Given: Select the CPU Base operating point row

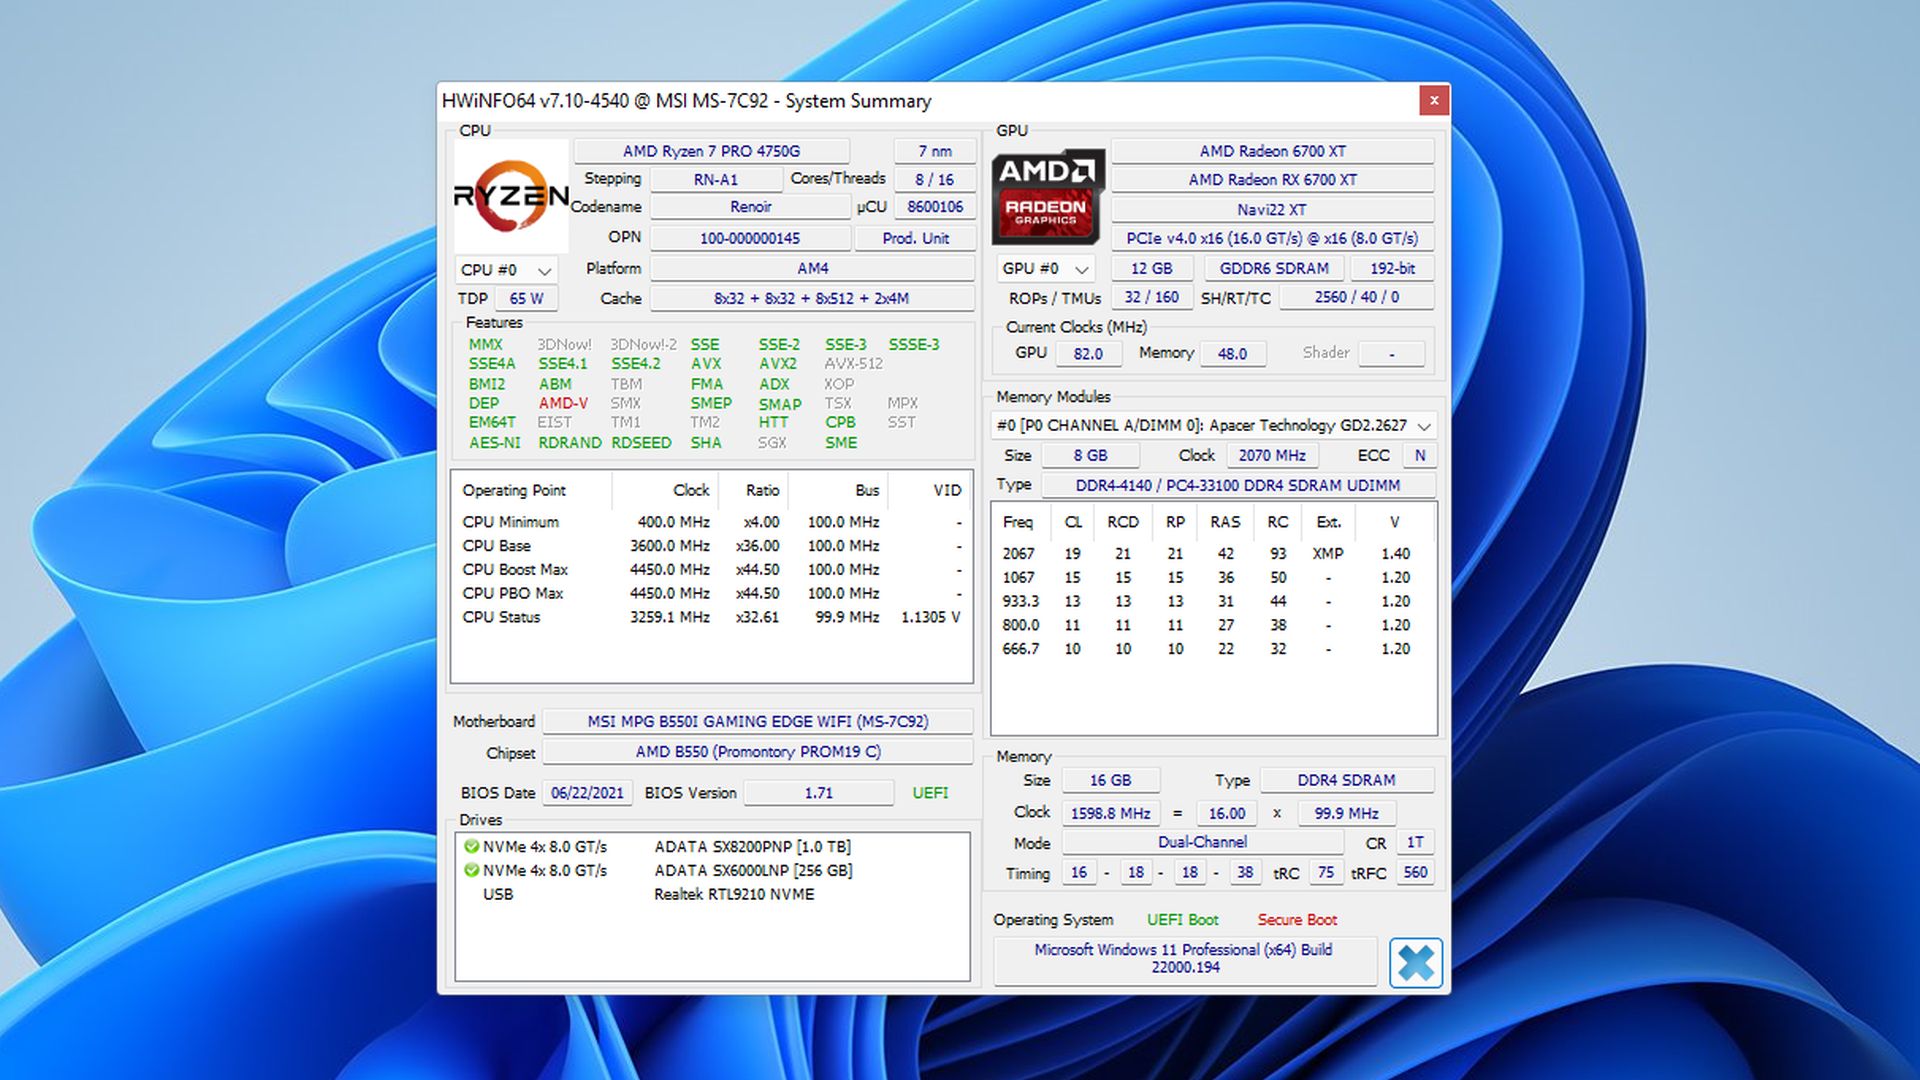Looking at the screenshot, I should pos(711,546).
